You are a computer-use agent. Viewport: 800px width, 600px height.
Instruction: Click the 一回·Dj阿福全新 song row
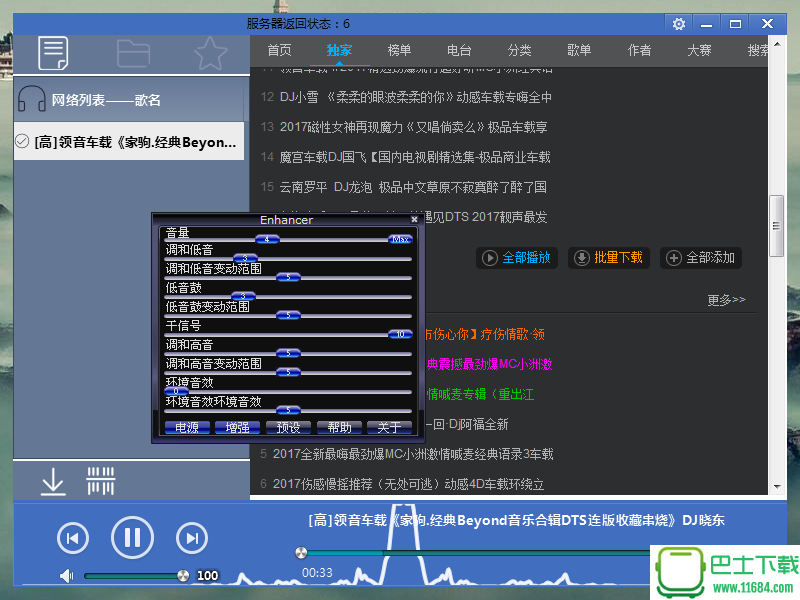coord(467,424)
